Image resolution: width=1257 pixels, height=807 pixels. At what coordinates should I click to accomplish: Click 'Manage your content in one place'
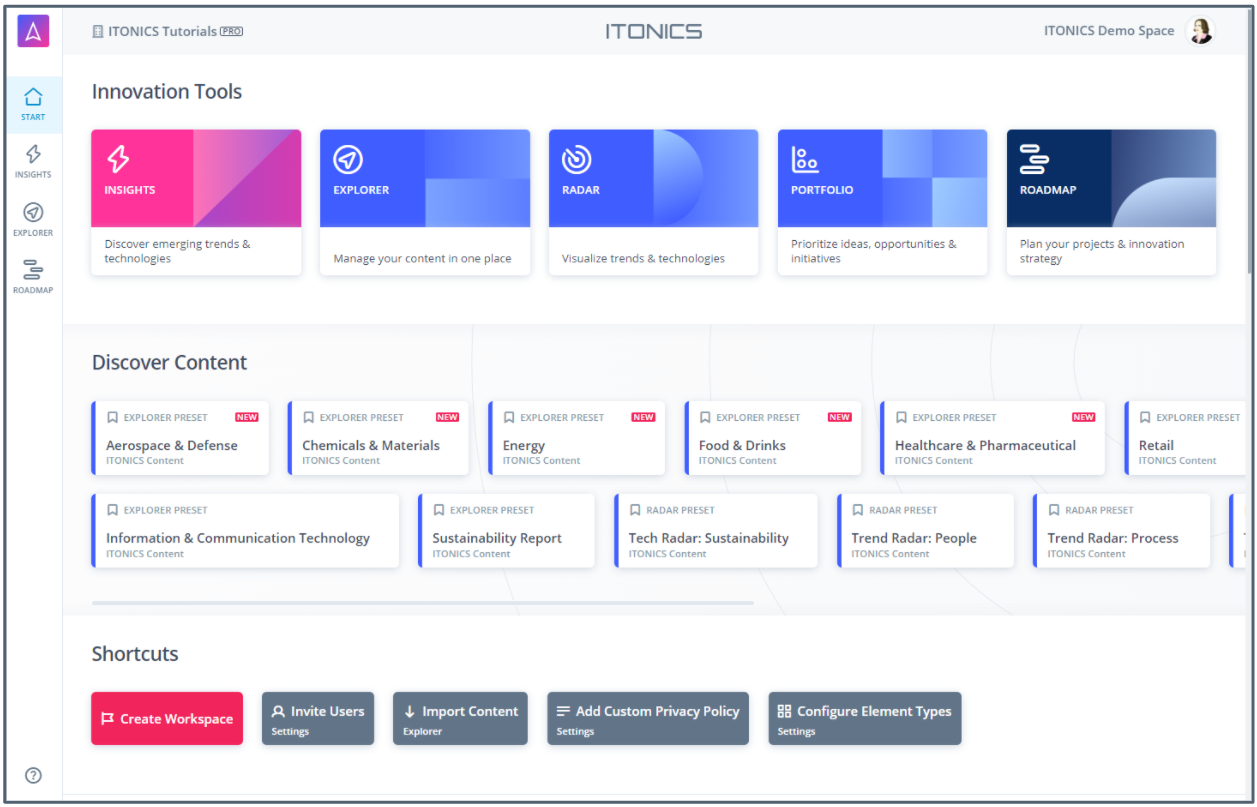(422, 259)
